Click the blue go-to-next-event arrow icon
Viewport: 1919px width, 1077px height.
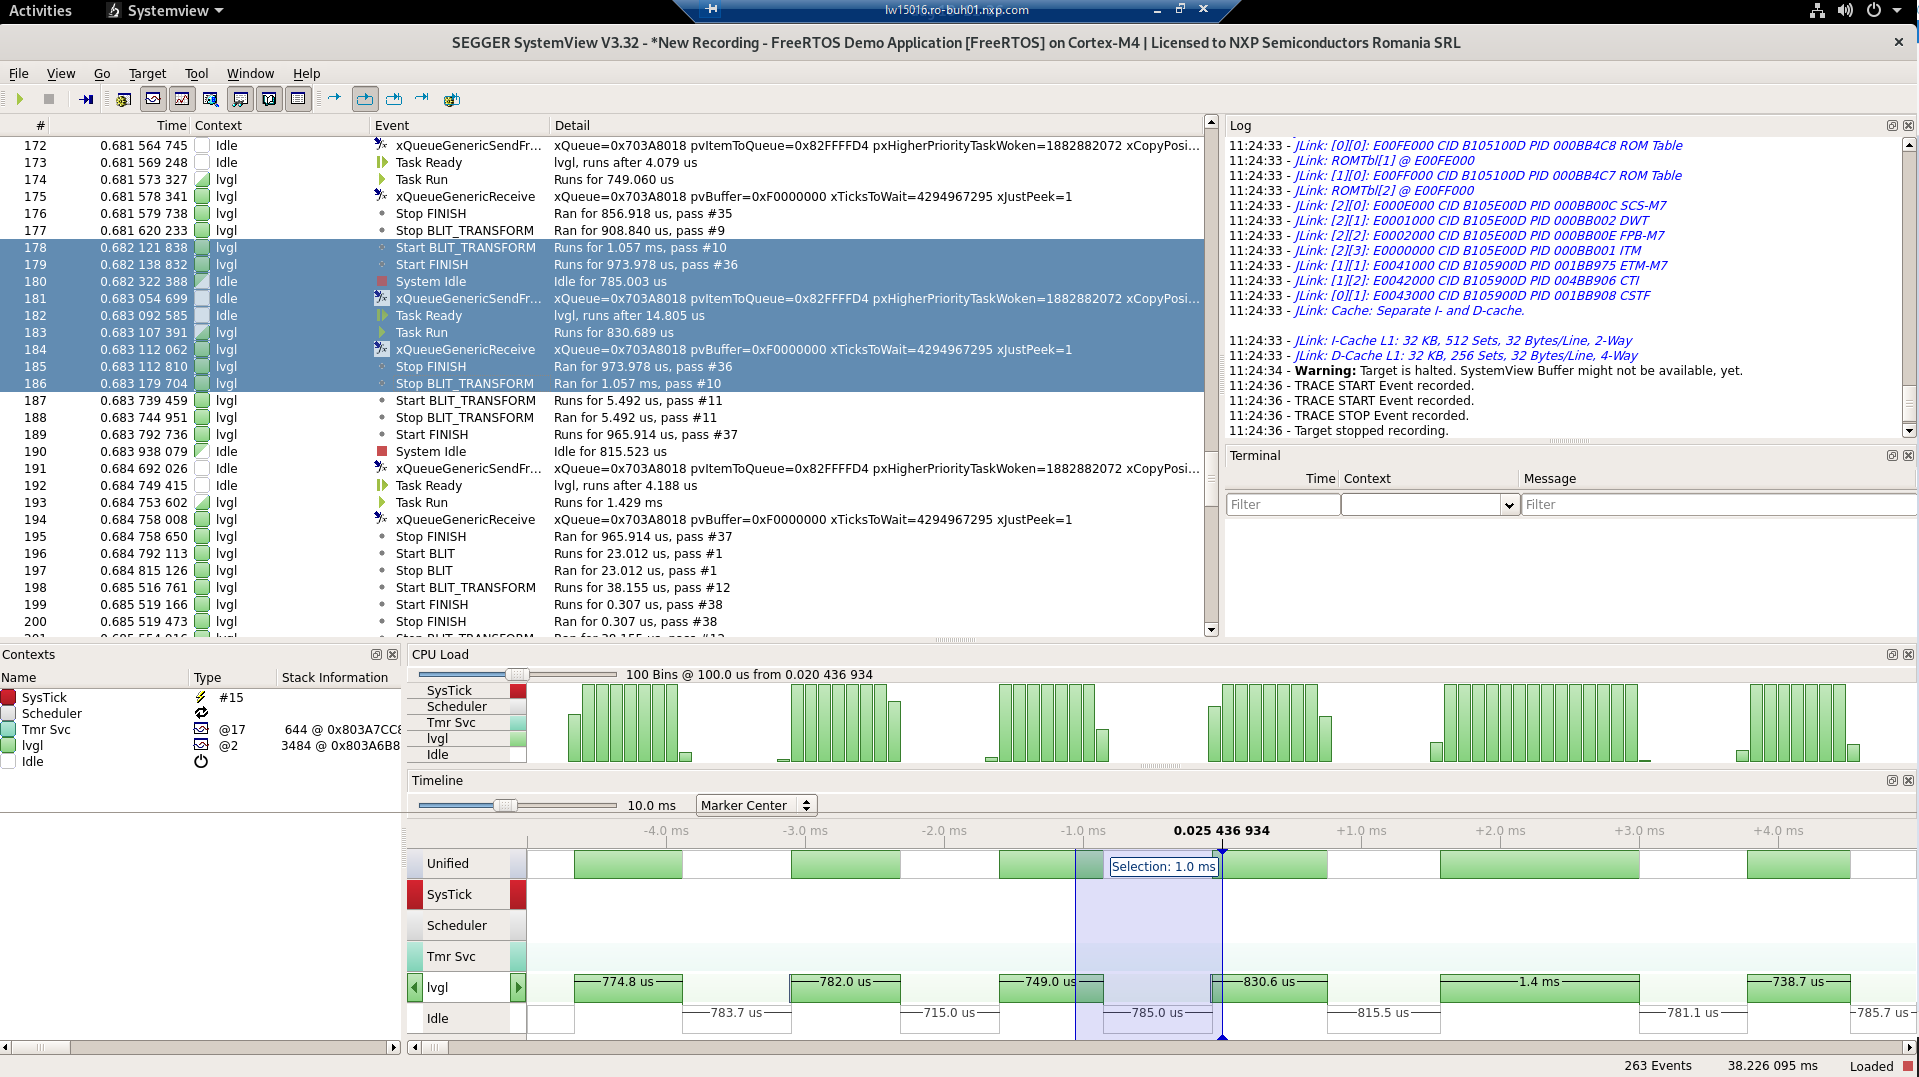(x=335, y=99)
